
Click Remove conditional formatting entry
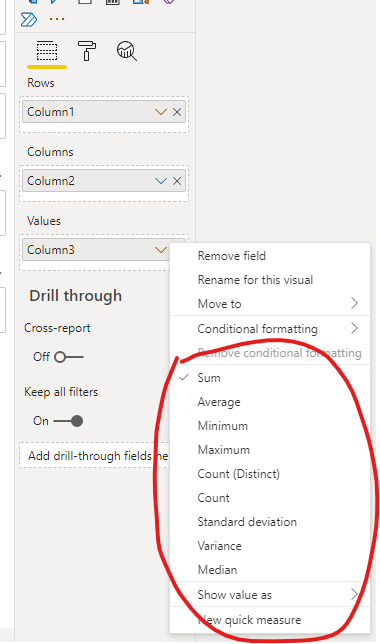(270, 353)
